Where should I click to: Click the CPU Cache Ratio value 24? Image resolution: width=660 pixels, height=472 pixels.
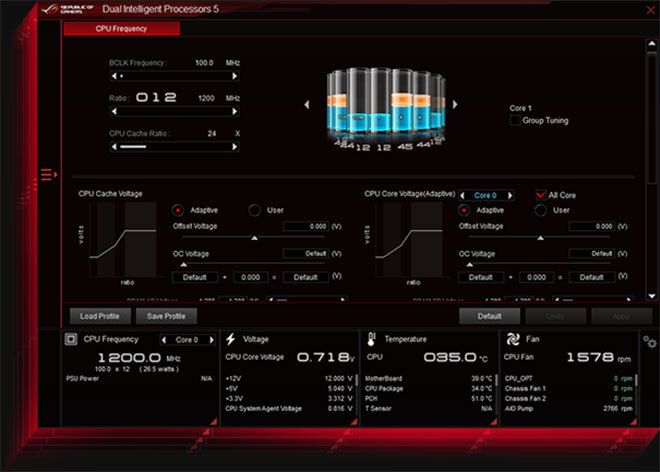212,133
